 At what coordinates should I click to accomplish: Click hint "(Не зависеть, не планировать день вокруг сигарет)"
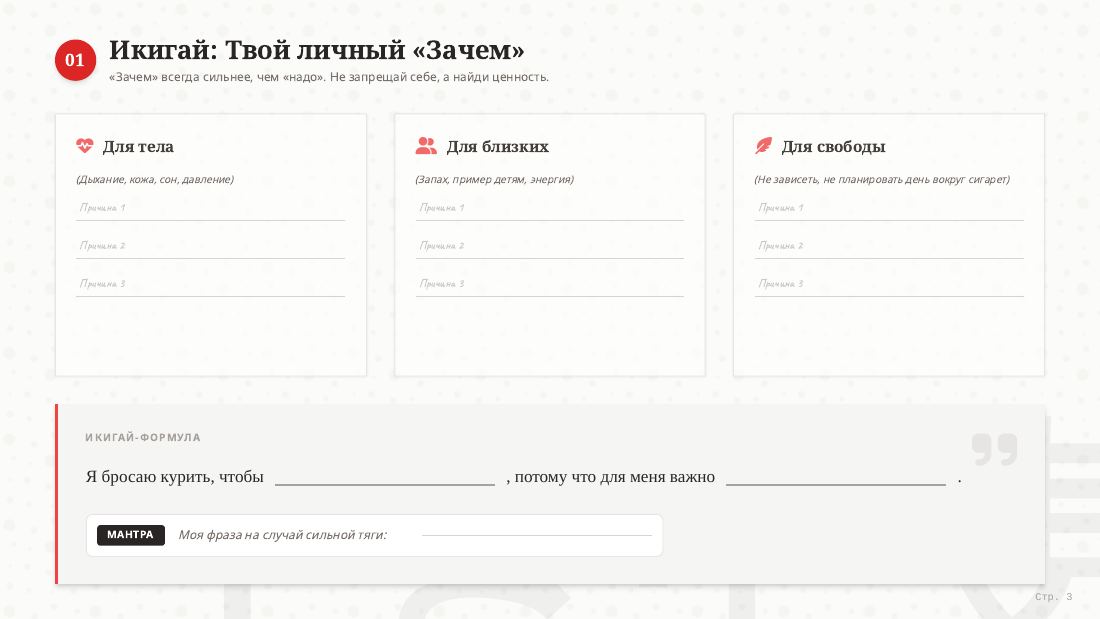(x=882, y=180)
